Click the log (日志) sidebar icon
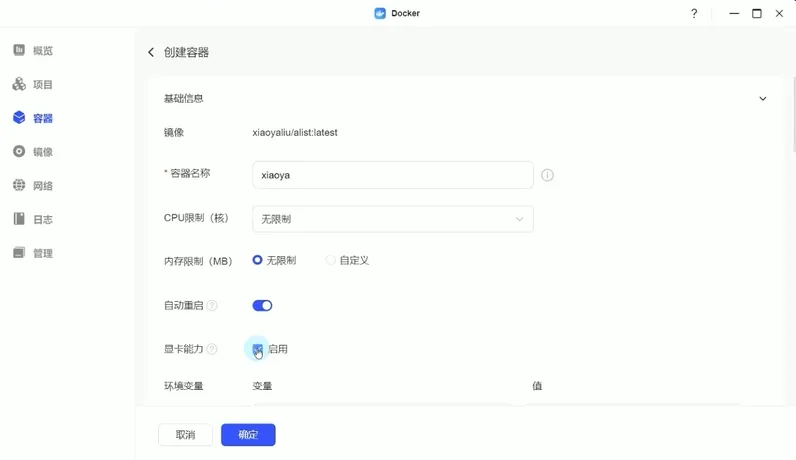Viewport: 796px width, 460px height. [19, 219]
